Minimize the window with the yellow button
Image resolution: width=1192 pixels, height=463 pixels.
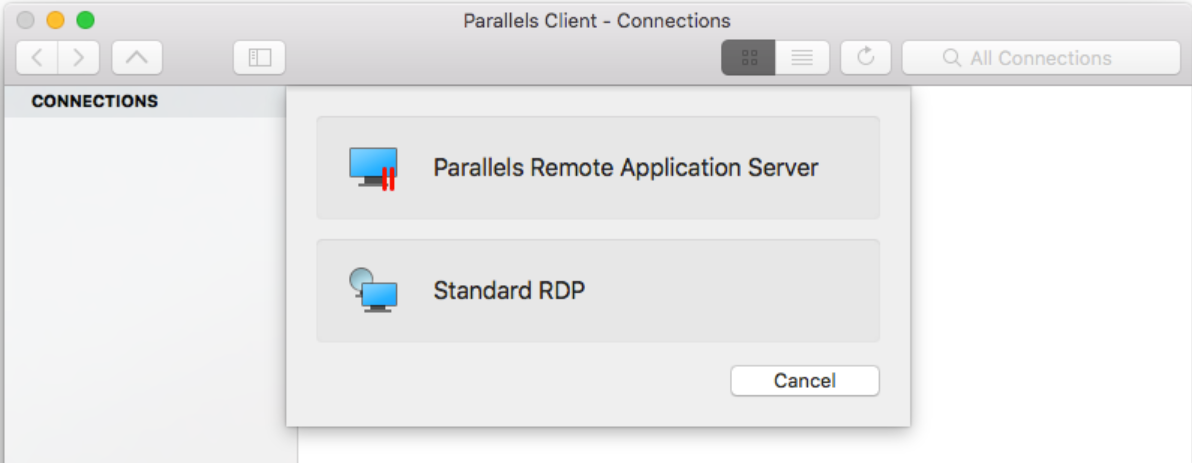(56, 20)
